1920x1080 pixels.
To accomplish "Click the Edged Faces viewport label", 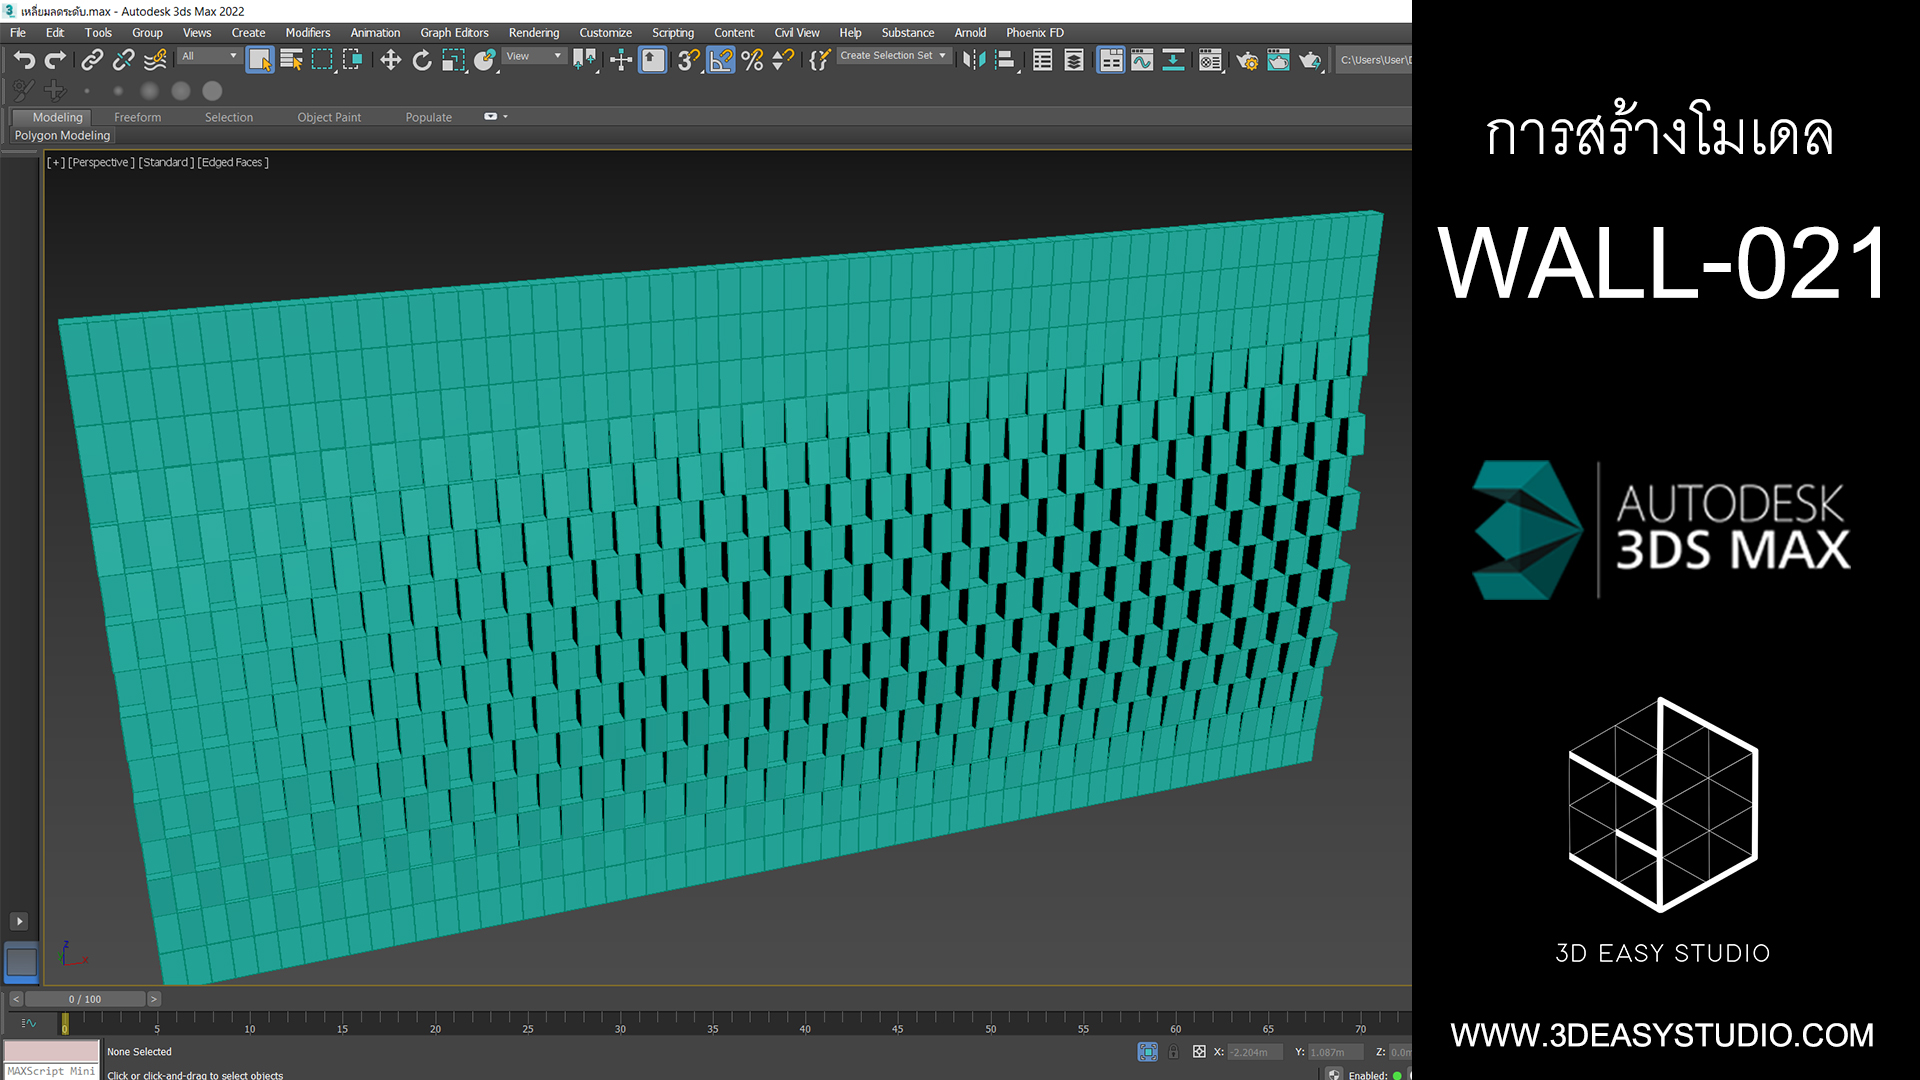I will (233, 162).
